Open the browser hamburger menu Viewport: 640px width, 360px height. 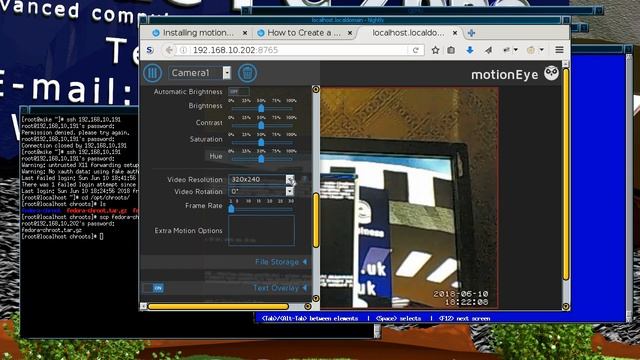[x=559, y=50]
